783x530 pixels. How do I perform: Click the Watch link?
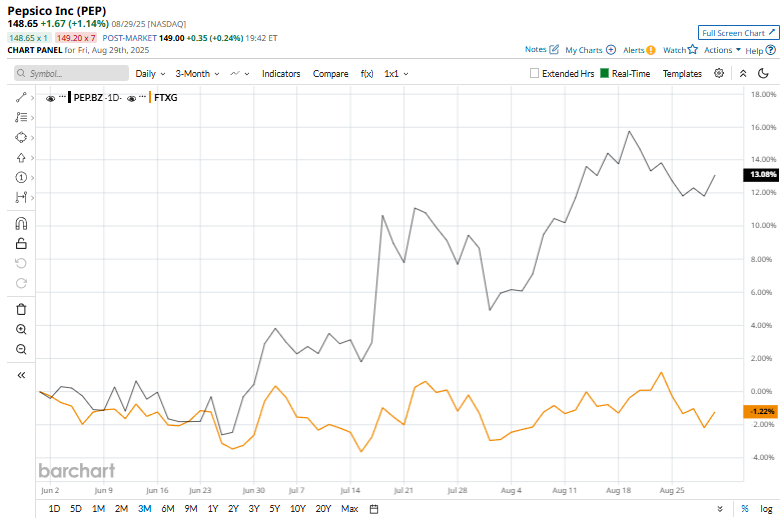[674, 50]
